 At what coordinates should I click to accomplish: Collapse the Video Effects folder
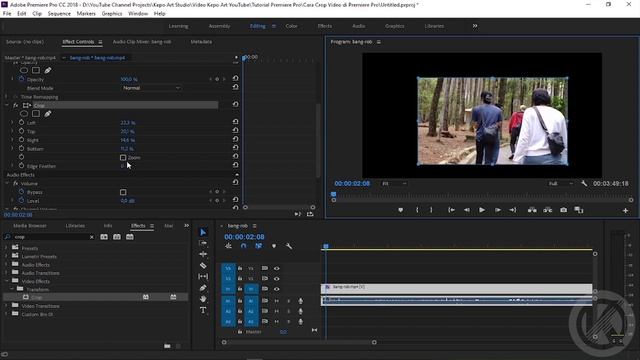[x=6, y=281]
